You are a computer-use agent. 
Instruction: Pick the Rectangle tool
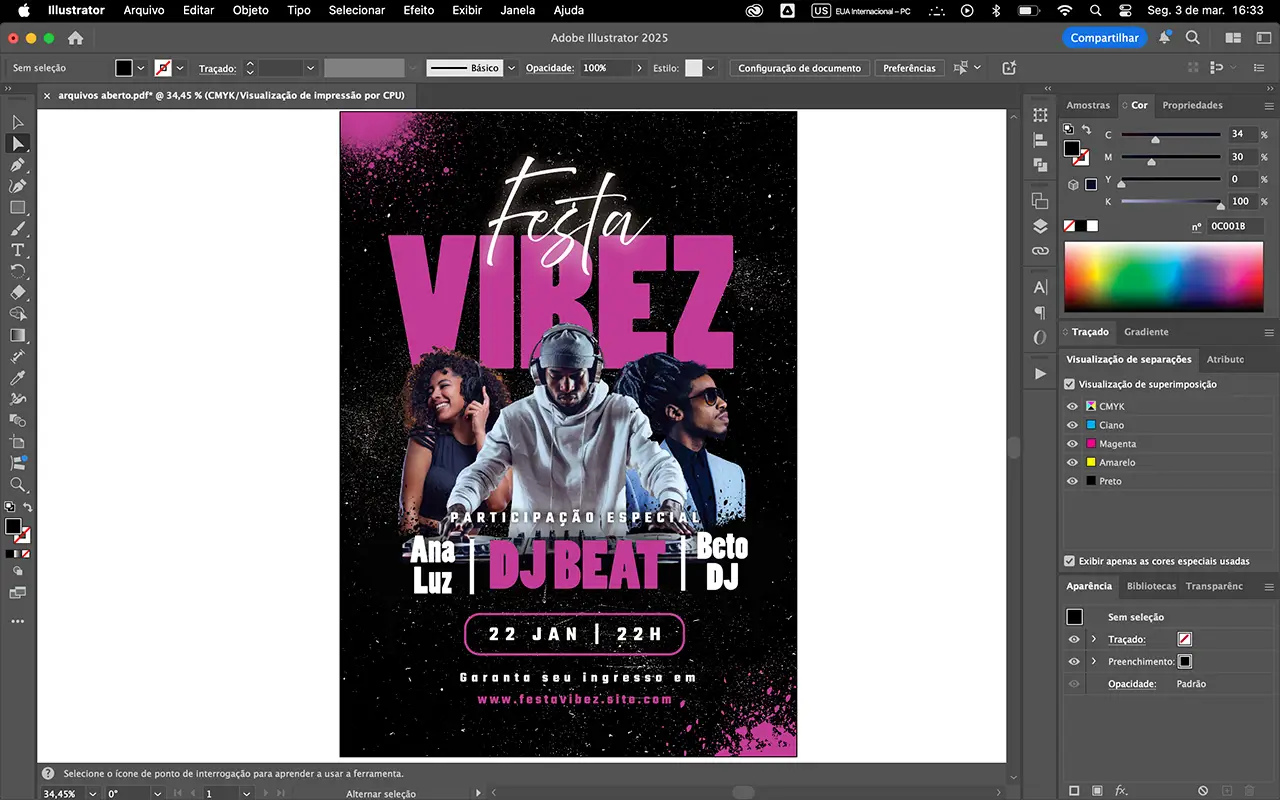coord(17,208)
